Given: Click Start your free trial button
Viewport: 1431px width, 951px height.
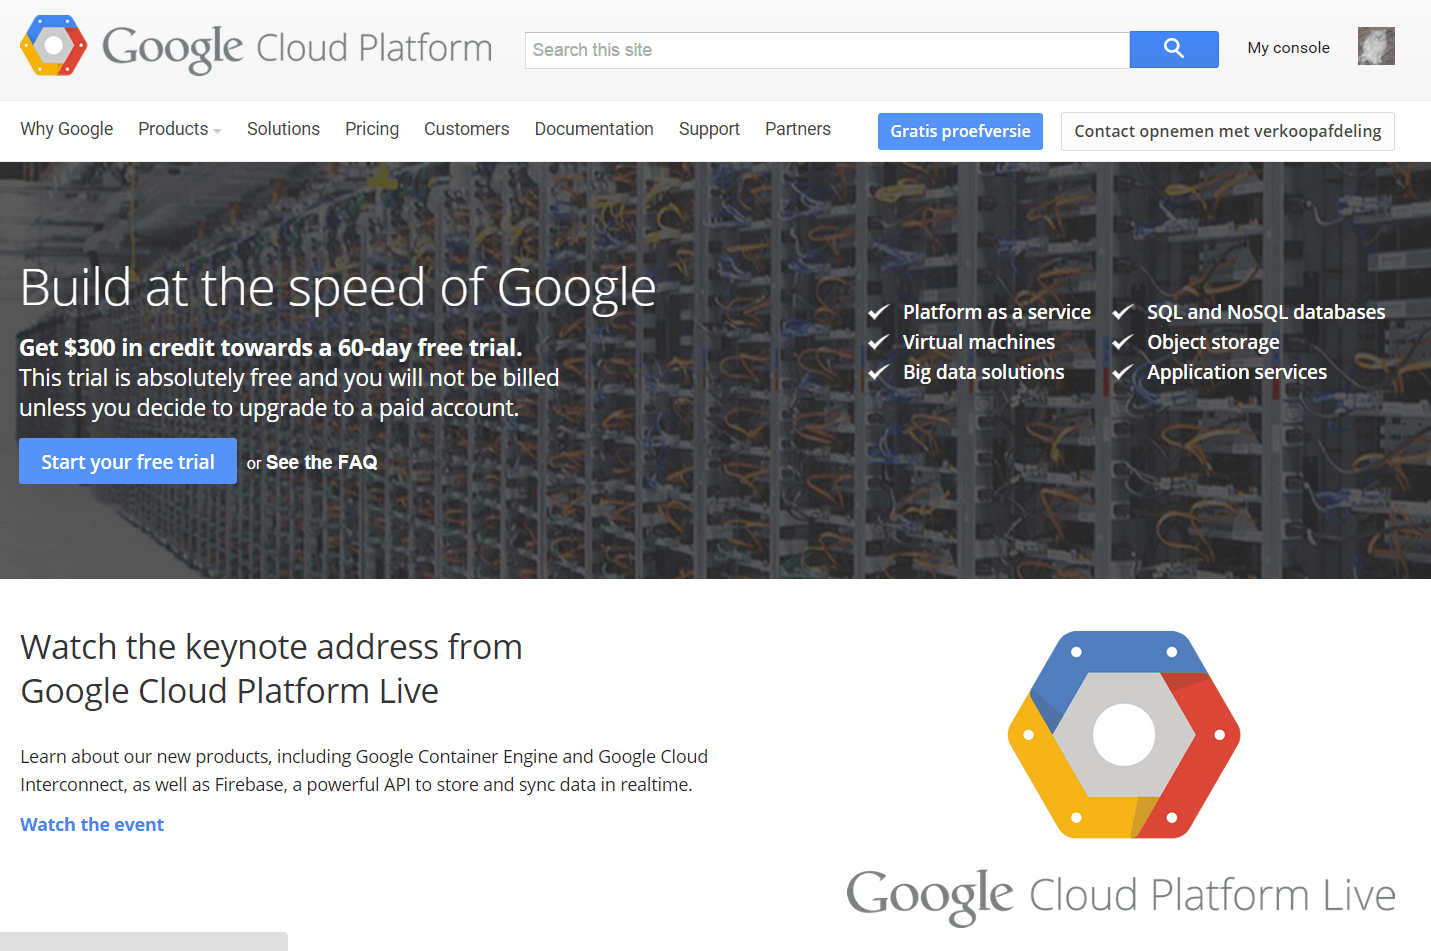Looking at the screenshot, I should pyautogui.click(x=128, y=461).
